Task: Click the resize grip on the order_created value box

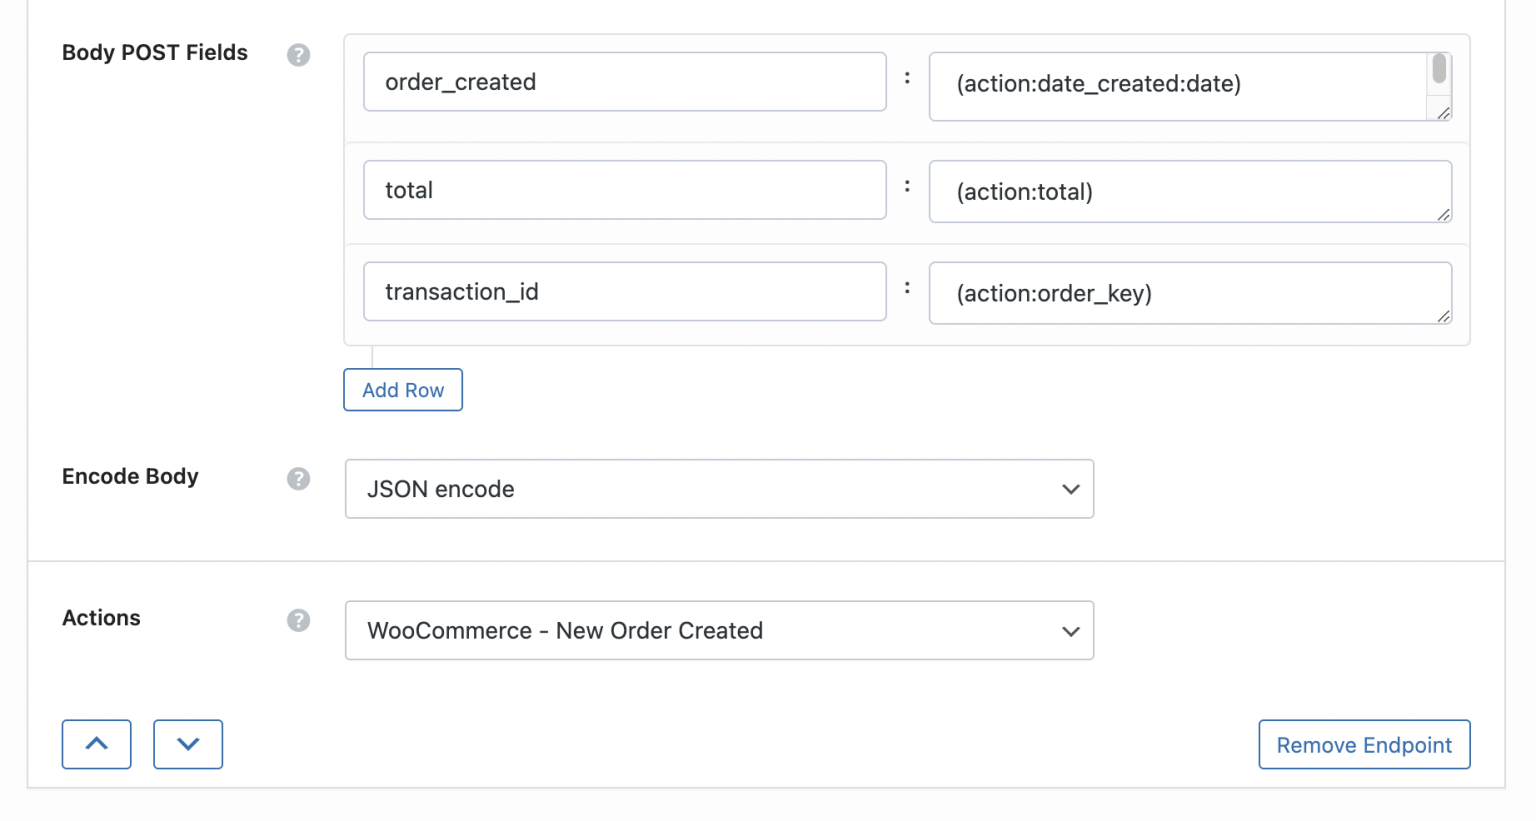Action: (1445, 113)
